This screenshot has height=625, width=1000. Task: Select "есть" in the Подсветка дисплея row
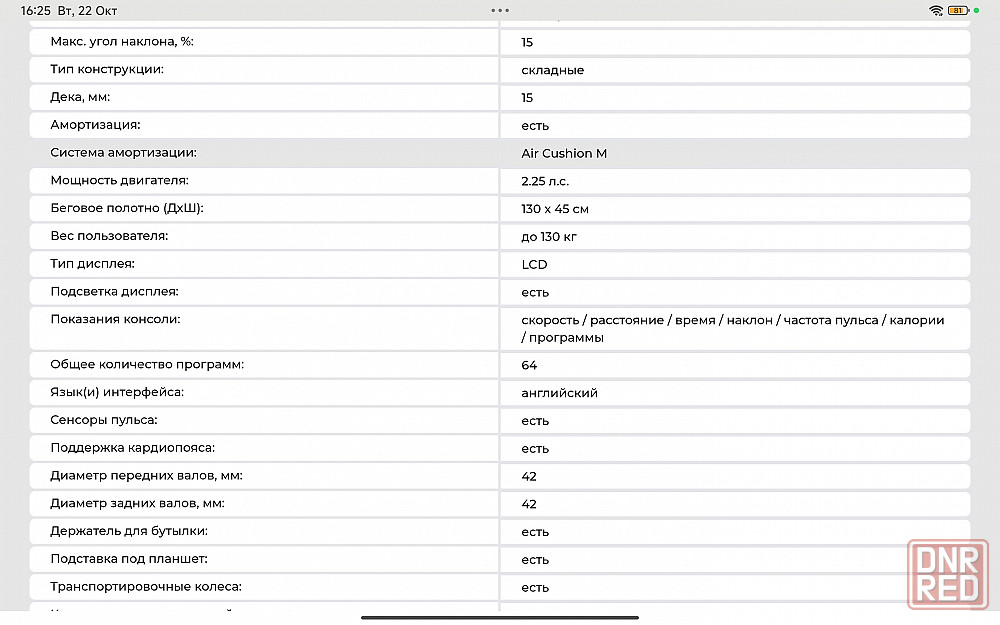click(535, 293)
